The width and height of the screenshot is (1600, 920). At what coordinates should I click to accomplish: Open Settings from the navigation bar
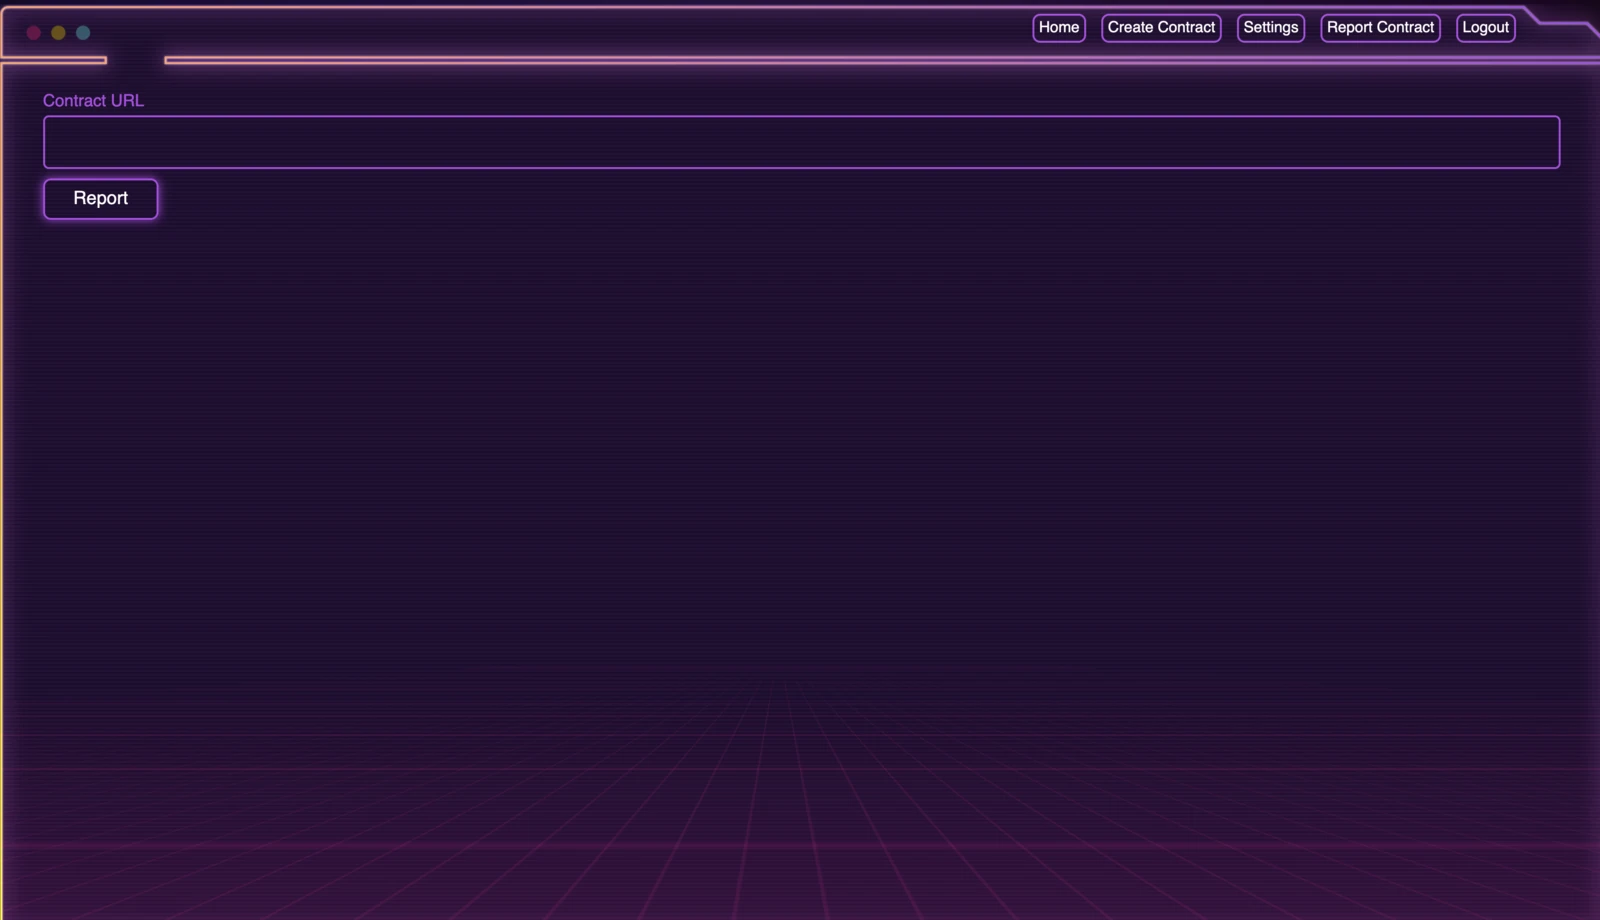tap(1271, 28)
